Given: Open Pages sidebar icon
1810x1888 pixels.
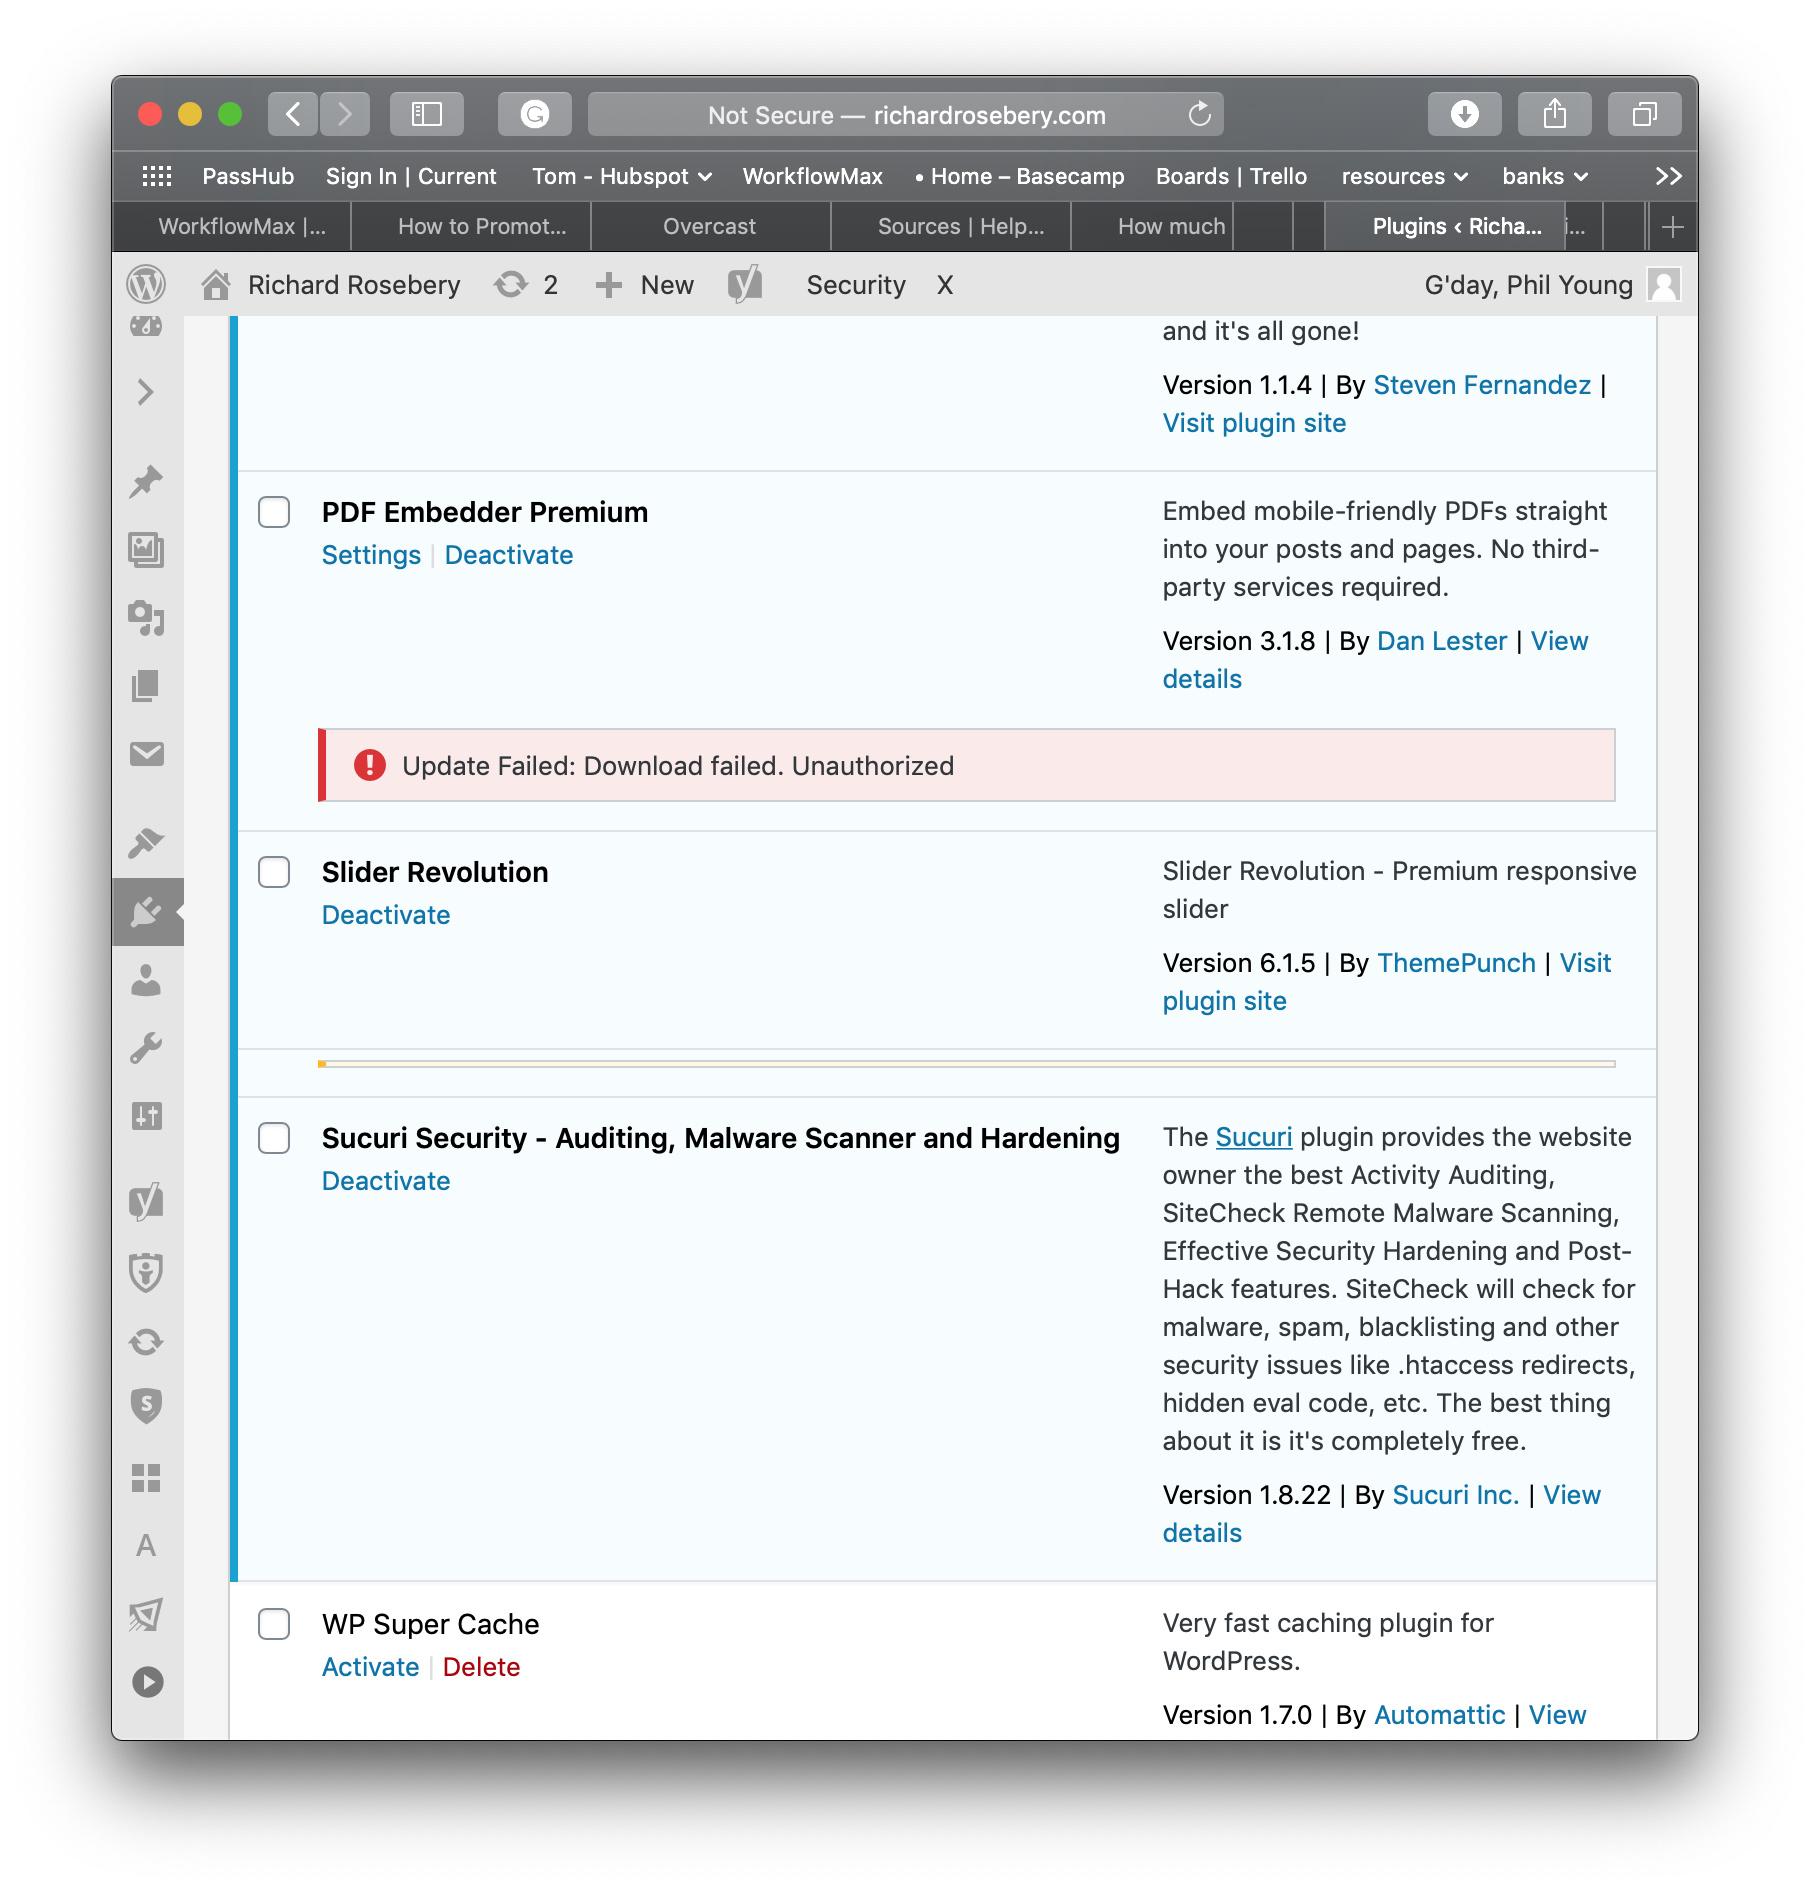Looking at the screenshot, I should pos(146,685).
